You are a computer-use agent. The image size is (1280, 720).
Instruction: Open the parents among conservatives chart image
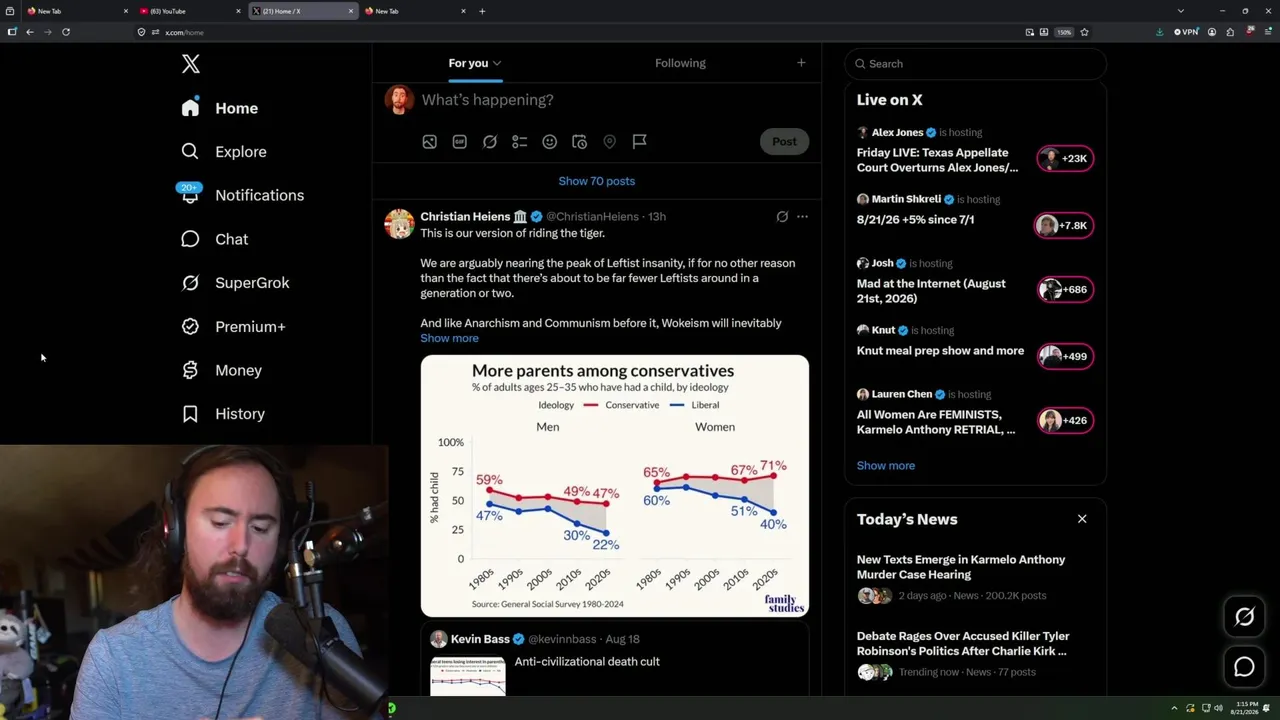(x=615, y=486)
